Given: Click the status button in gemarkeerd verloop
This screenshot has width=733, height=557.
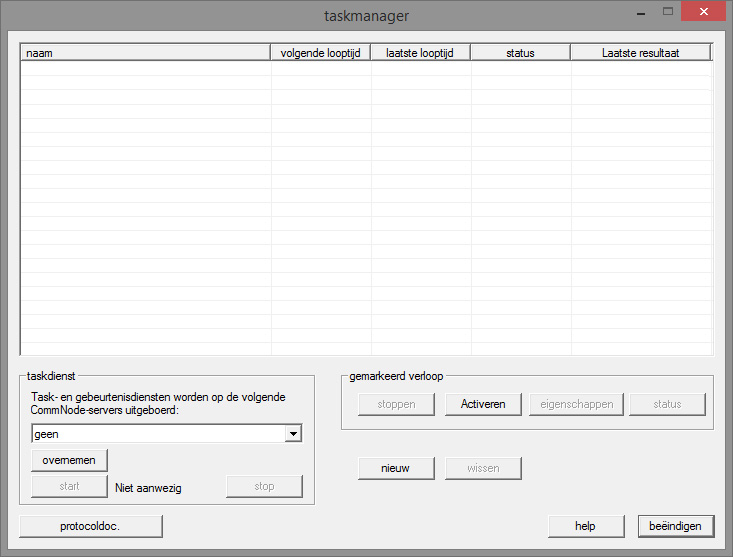Looking at the screenshot, I should coord(667,404).
